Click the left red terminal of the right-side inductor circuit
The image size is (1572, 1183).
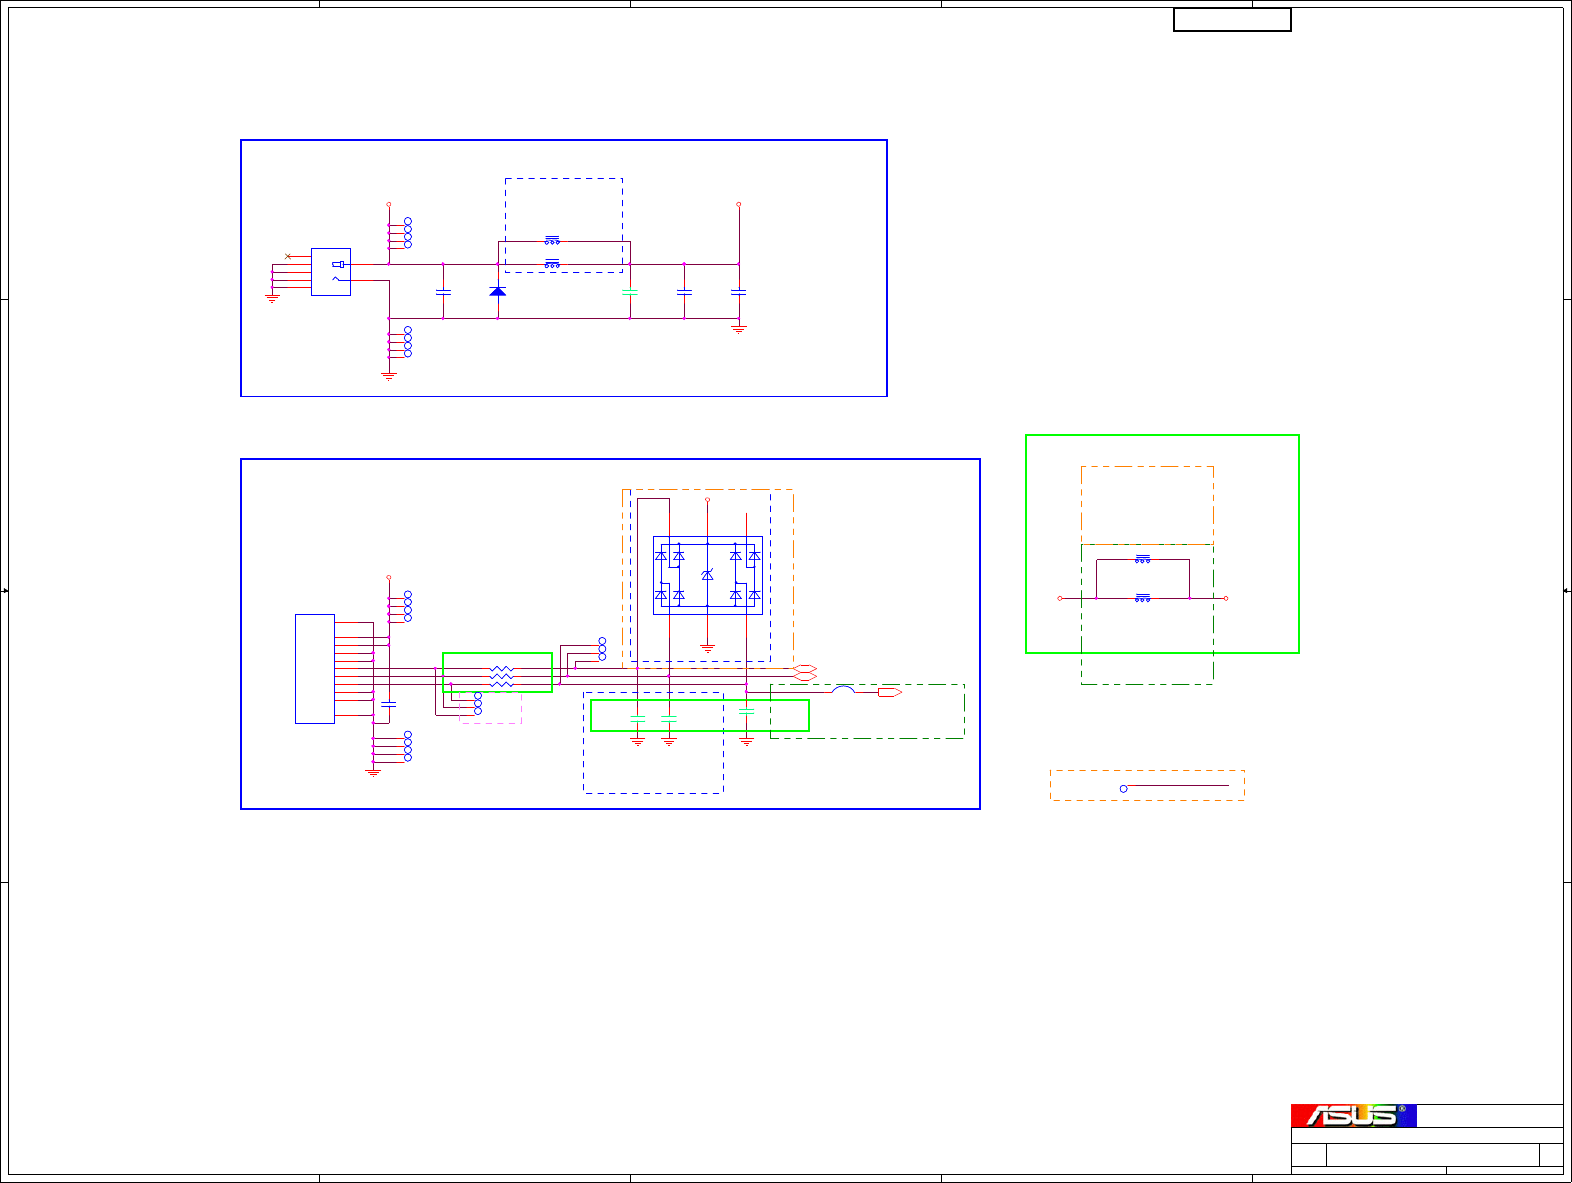click(1060, 598)
